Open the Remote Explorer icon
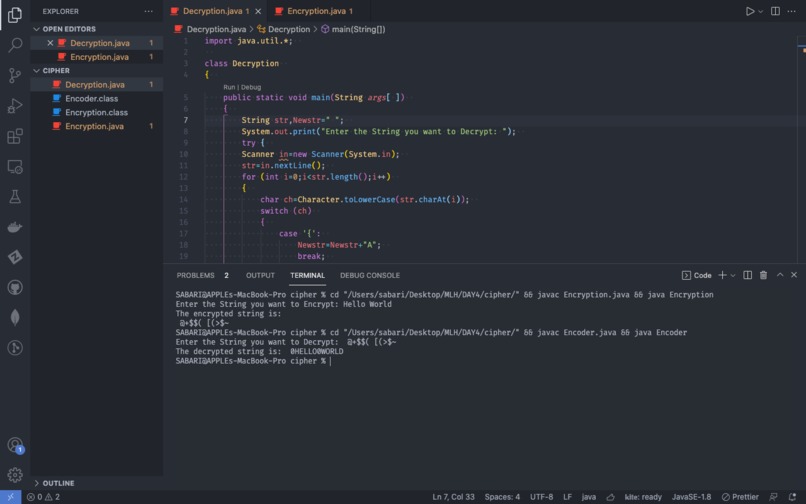 click(x=15, y=167)
